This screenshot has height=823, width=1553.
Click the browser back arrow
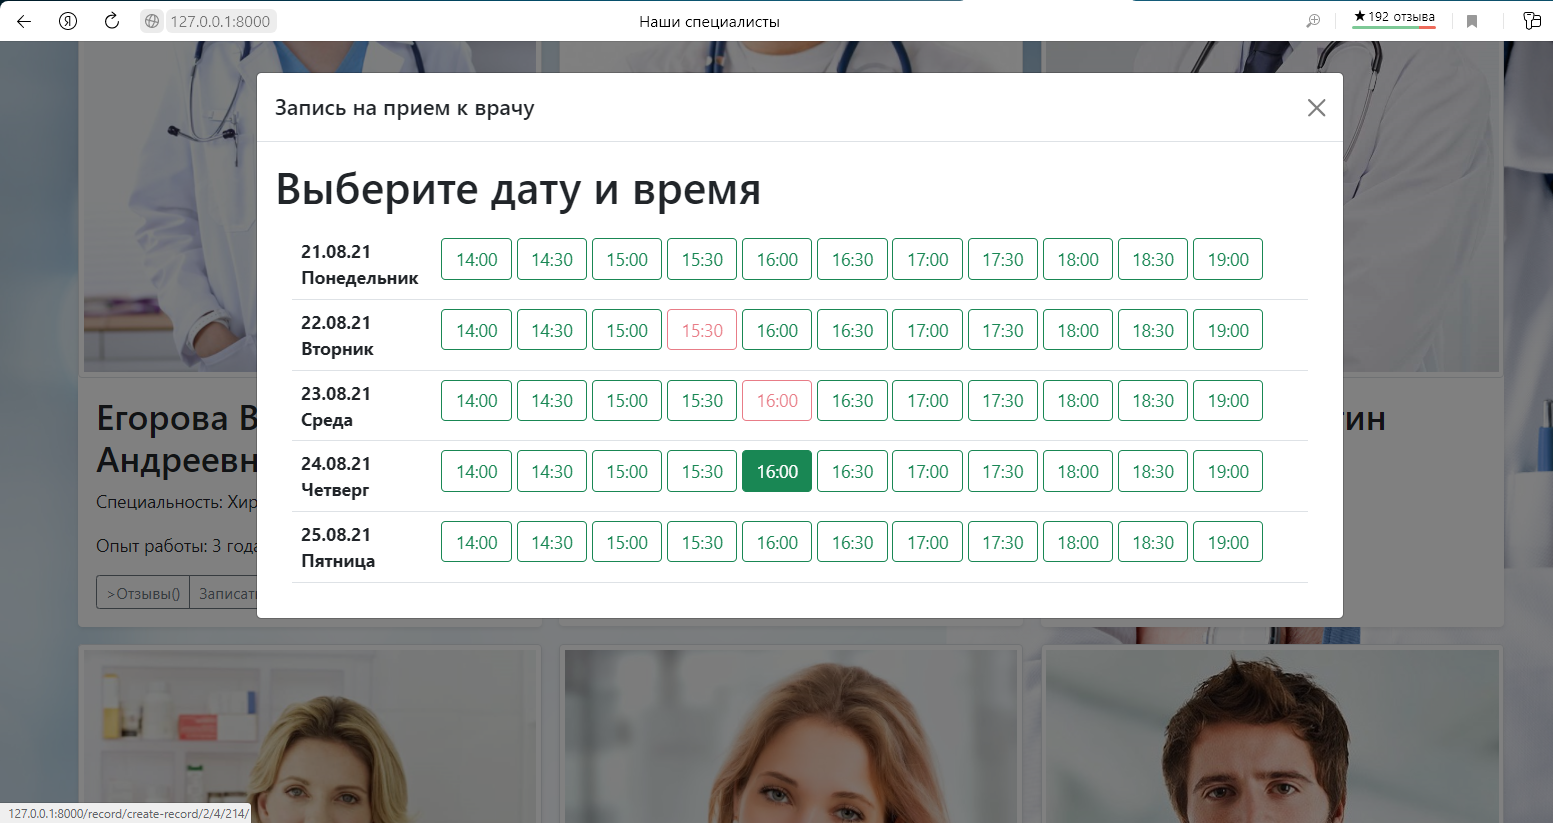[x=23, y=21]
